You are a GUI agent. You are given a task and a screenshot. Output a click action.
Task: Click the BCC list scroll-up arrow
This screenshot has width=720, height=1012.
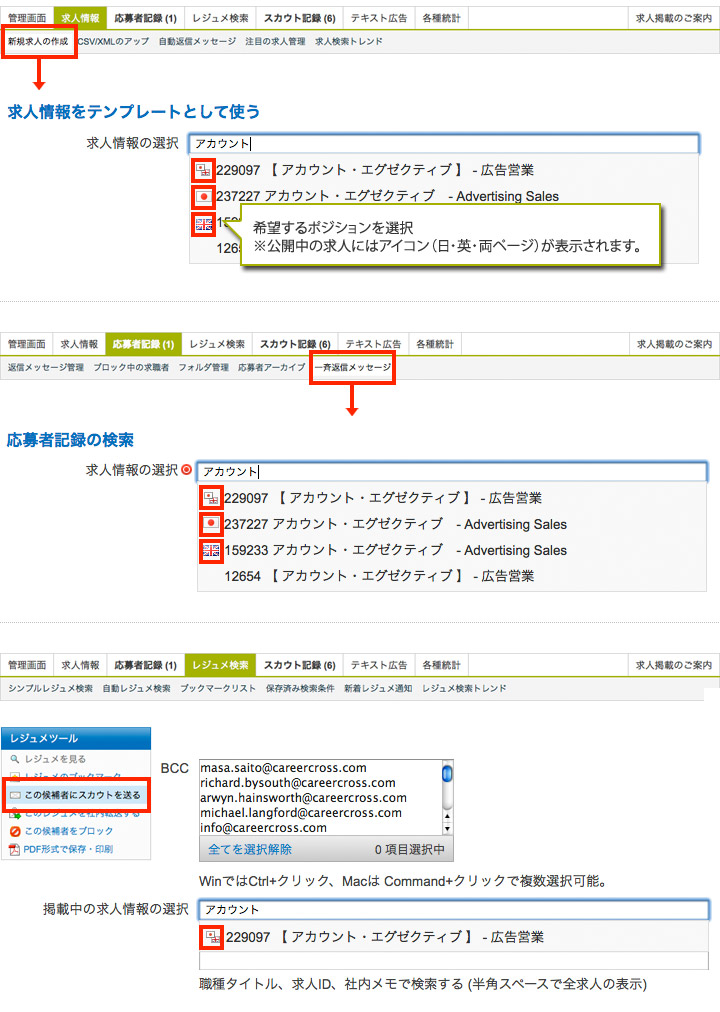tap(447, 816)
